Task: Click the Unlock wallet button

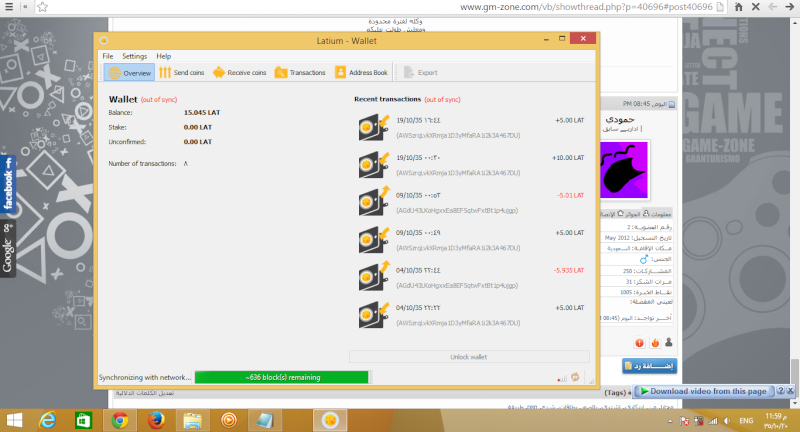Action: (x=467, y=357)
